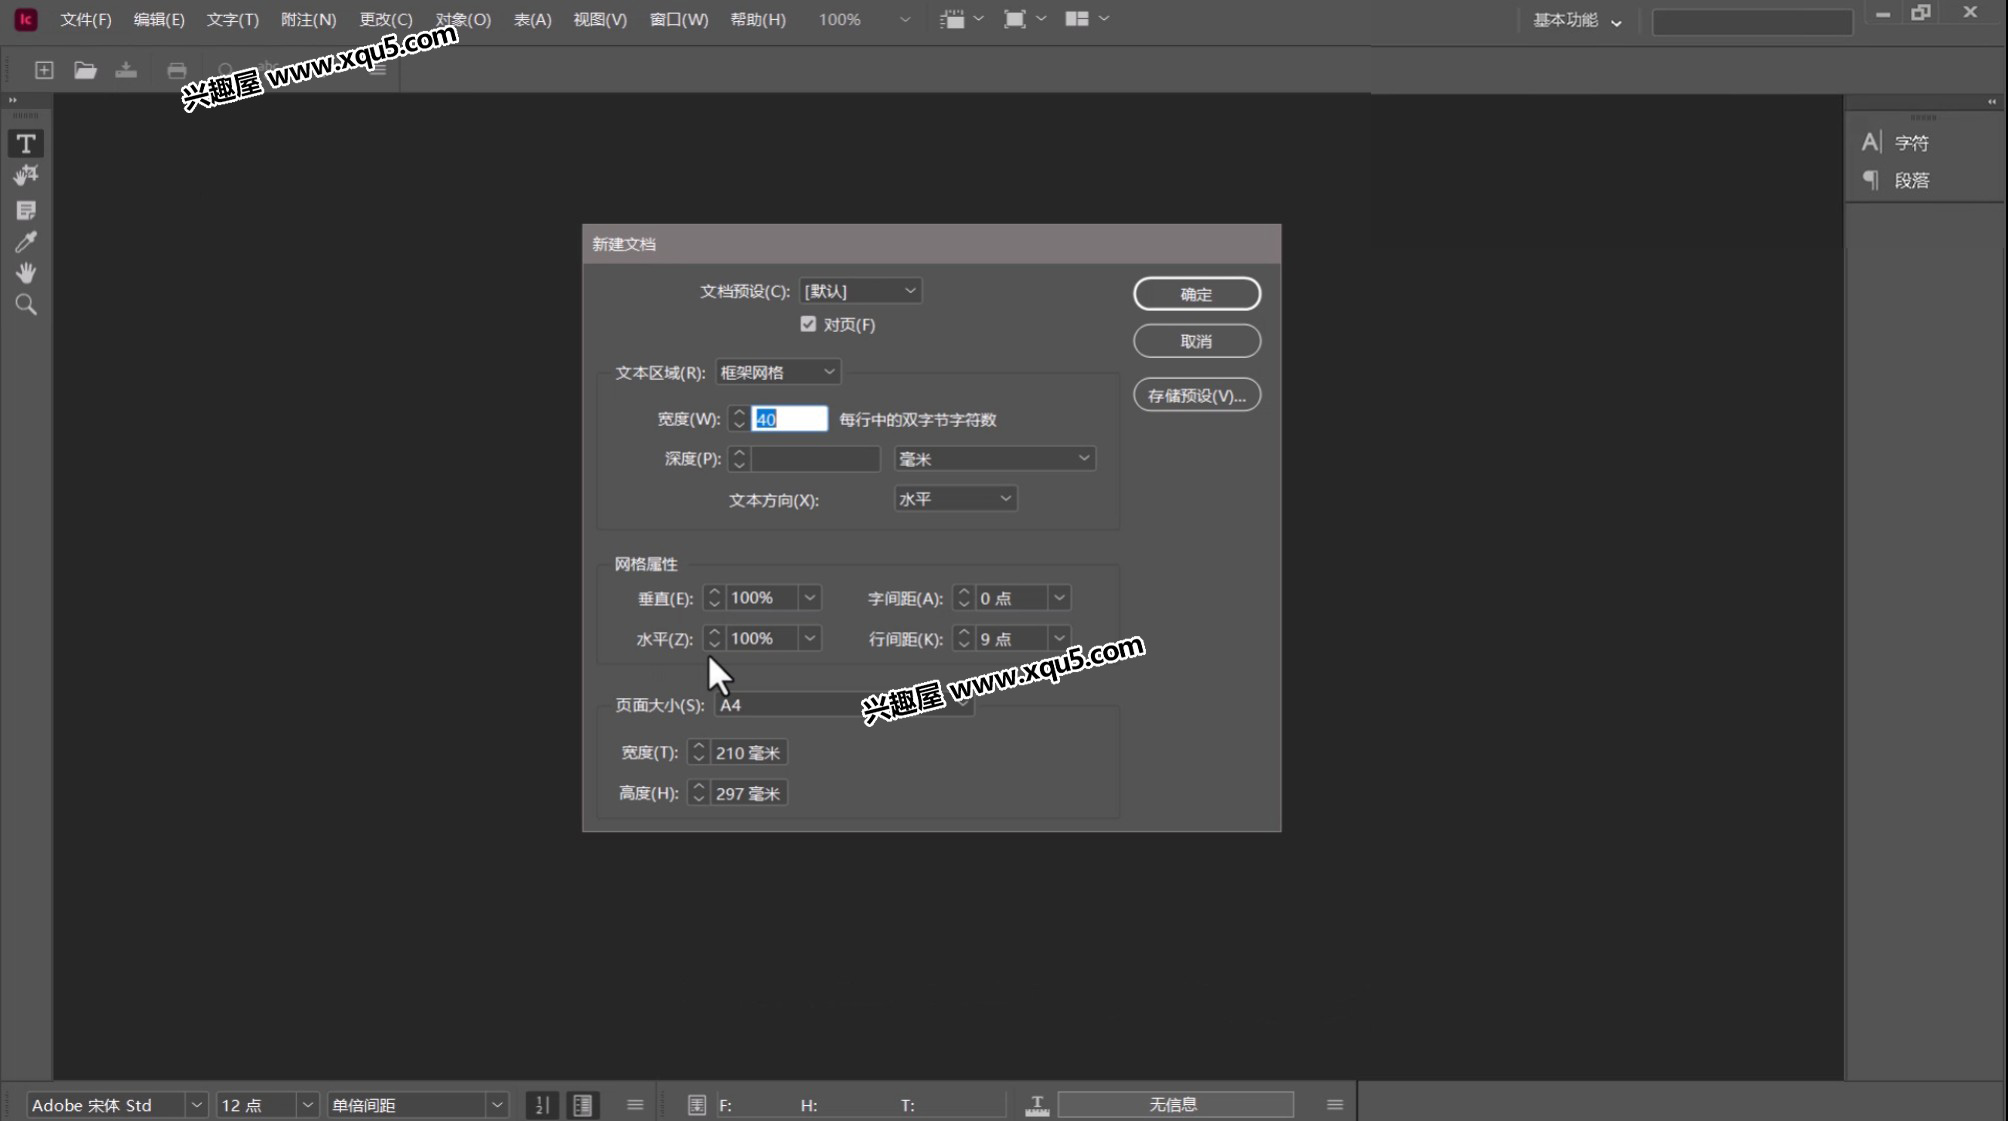Click the save icon in toolbar

pos(126,70)
